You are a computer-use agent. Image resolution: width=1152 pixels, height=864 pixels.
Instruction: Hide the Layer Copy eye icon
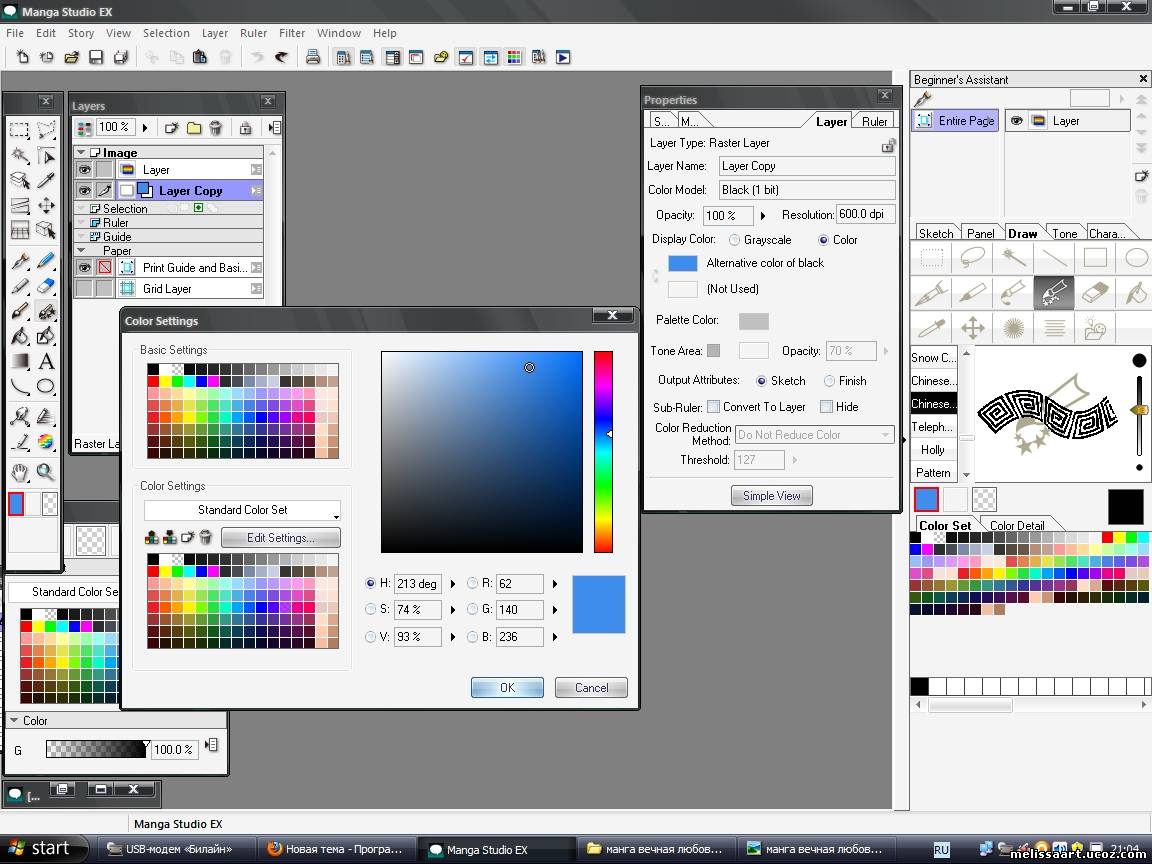(x=84, y=191)
